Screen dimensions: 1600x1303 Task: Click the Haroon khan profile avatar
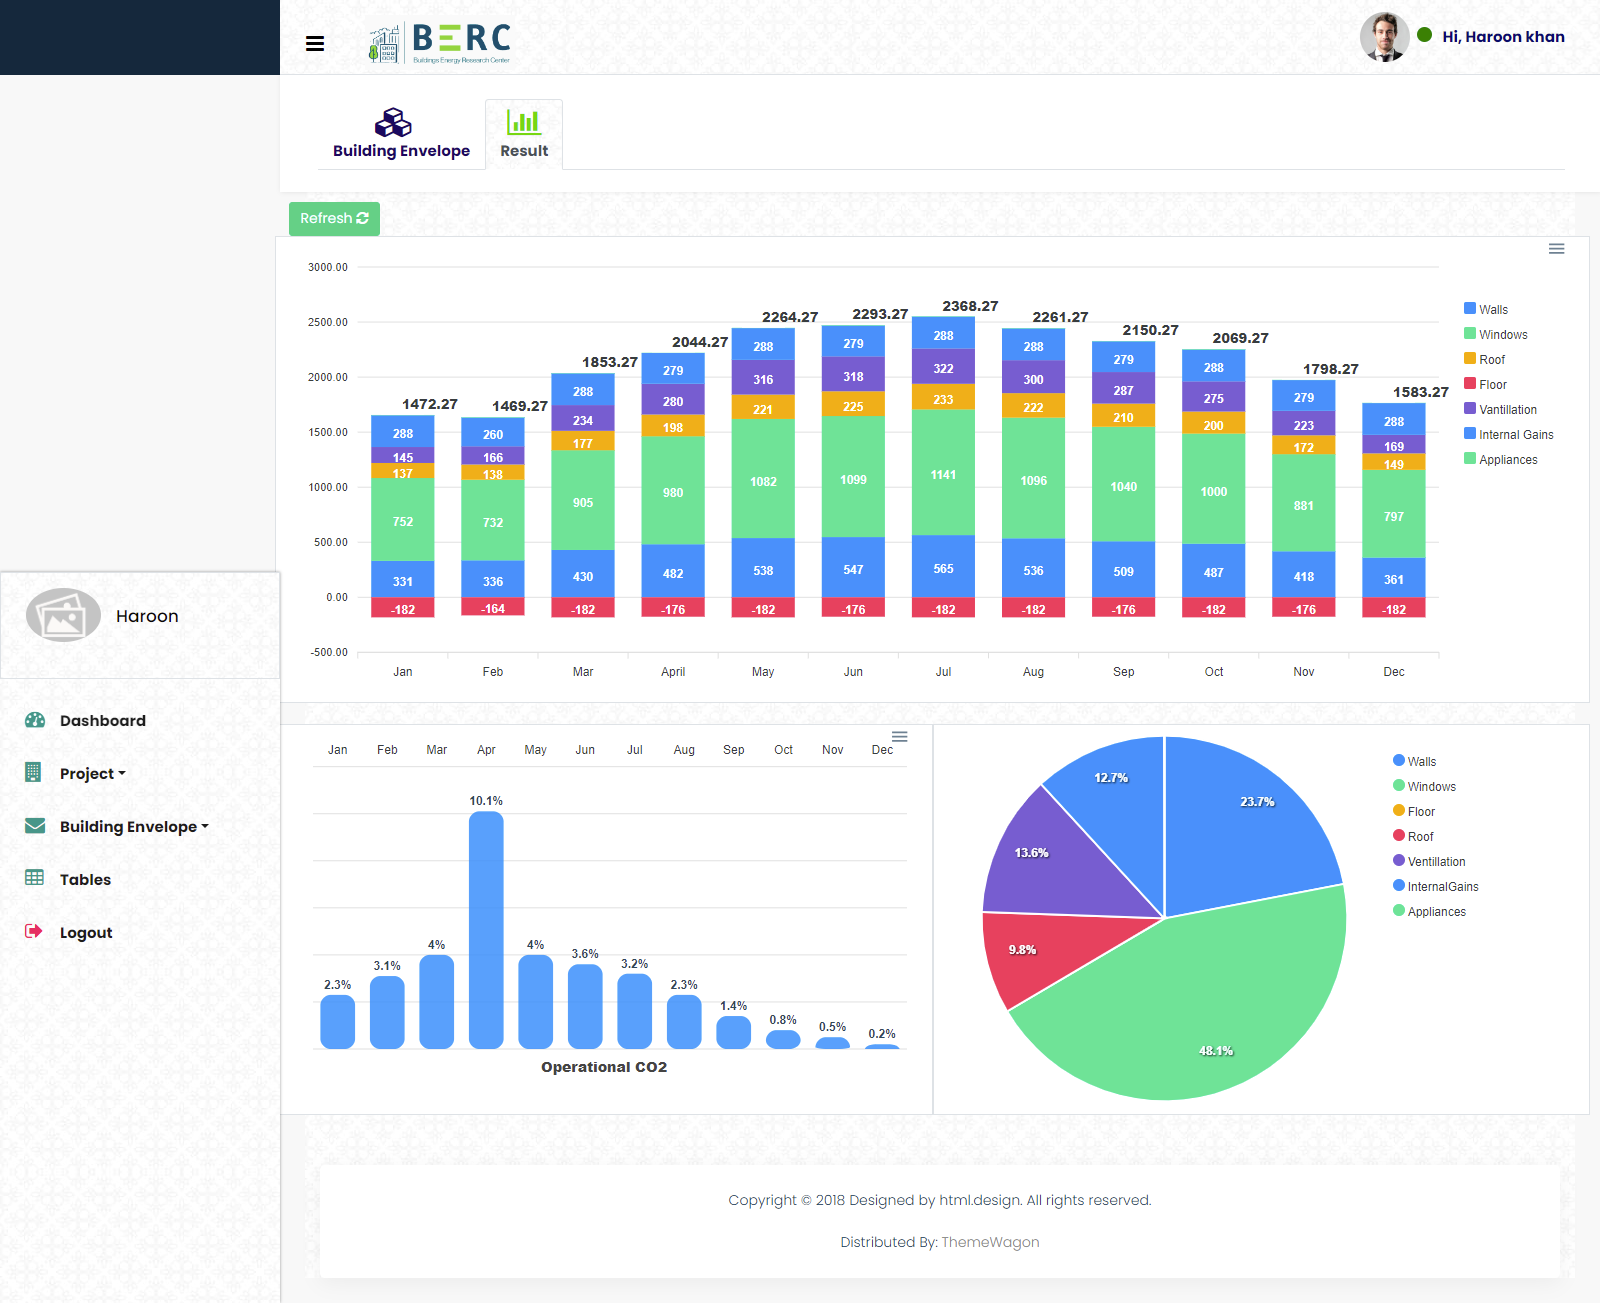point(1384,37)
